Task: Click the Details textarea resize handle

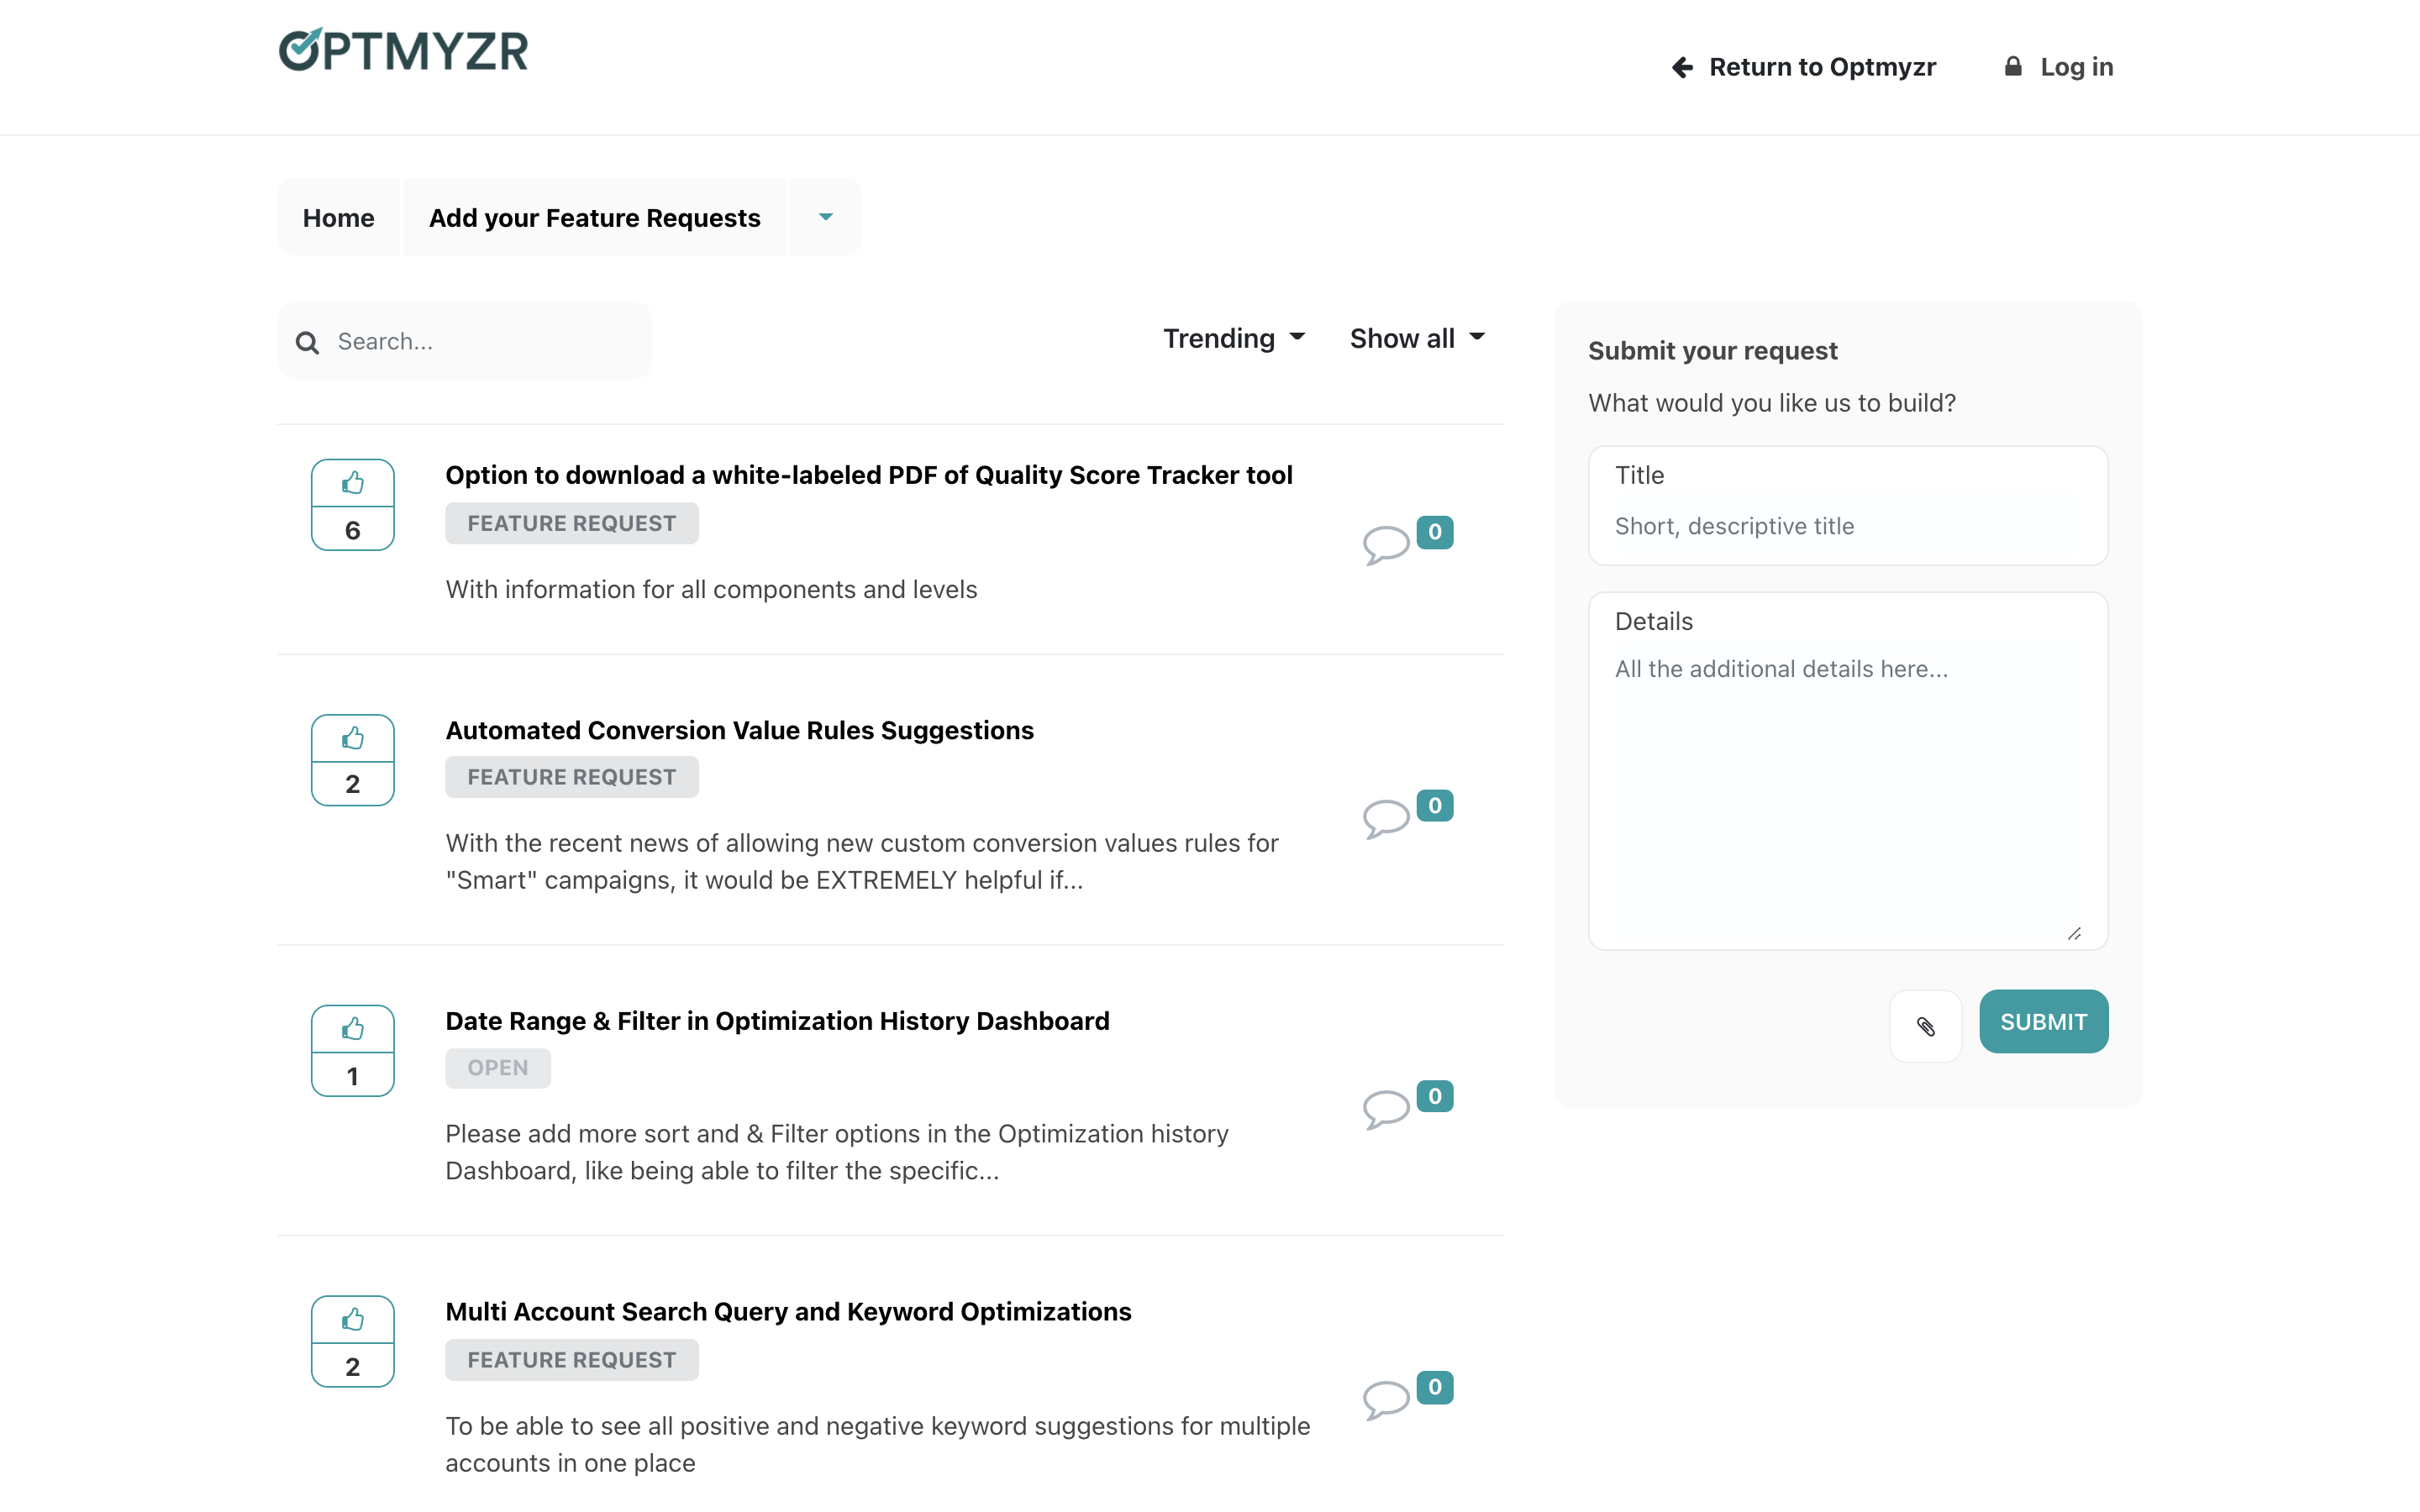Action: pyautogui.click(x=2074, y=934)
